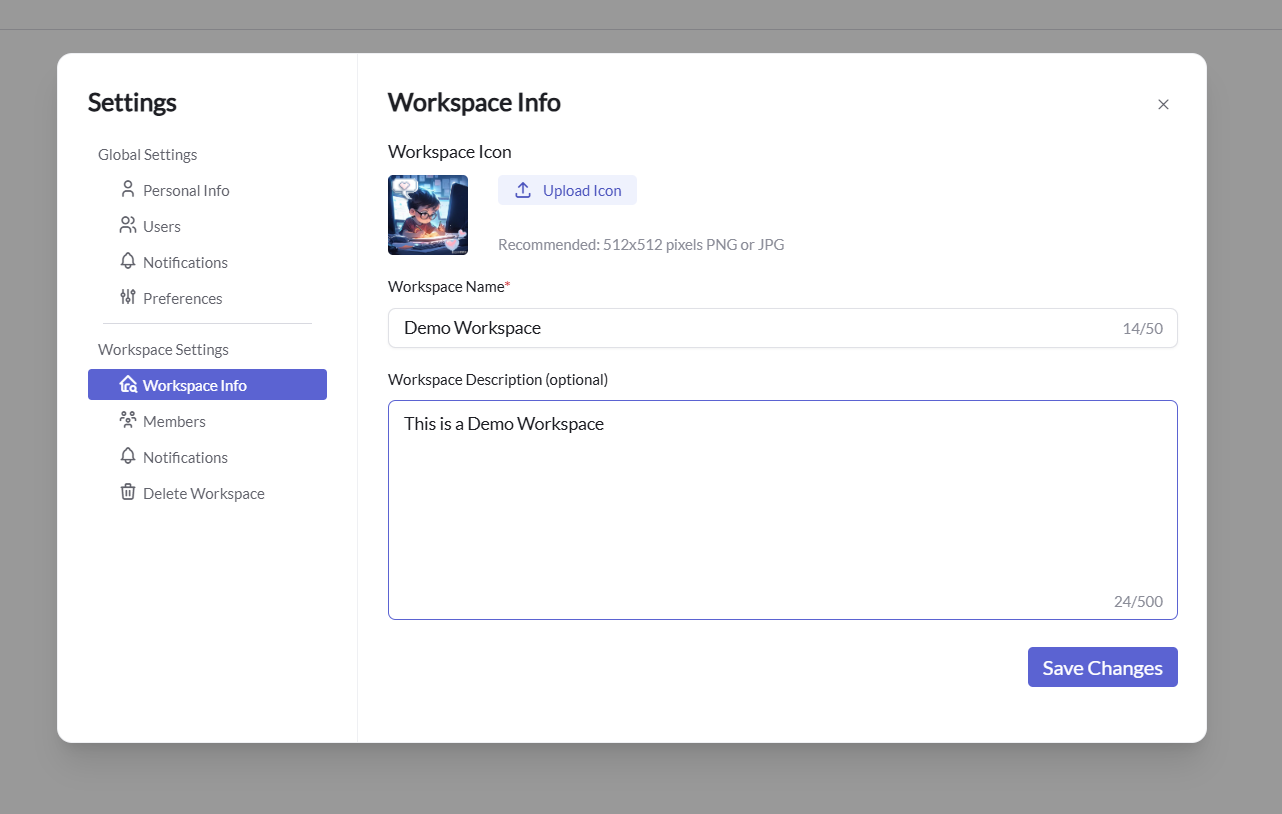Click the workspace icon thumbnail image
This screenshot has width=1282, height=814.
point(427,214)
